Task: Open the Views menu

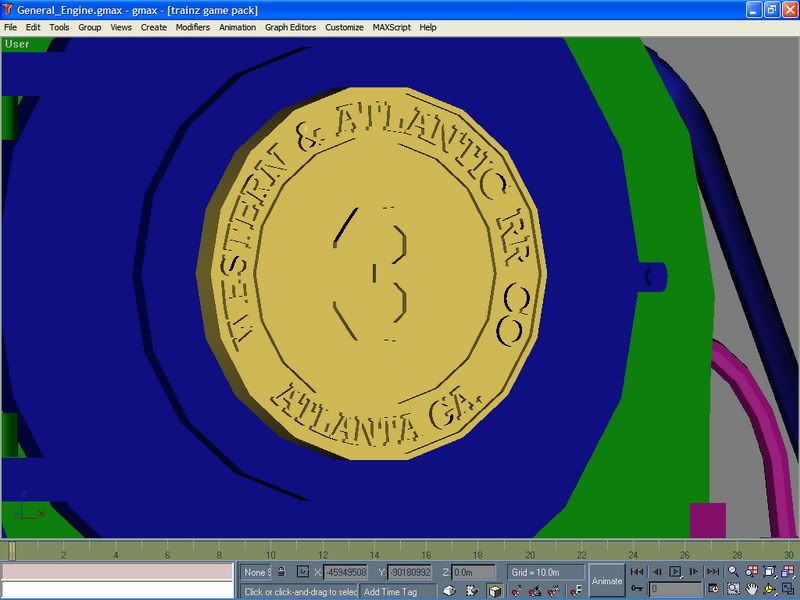Action: tap(121, 28)
